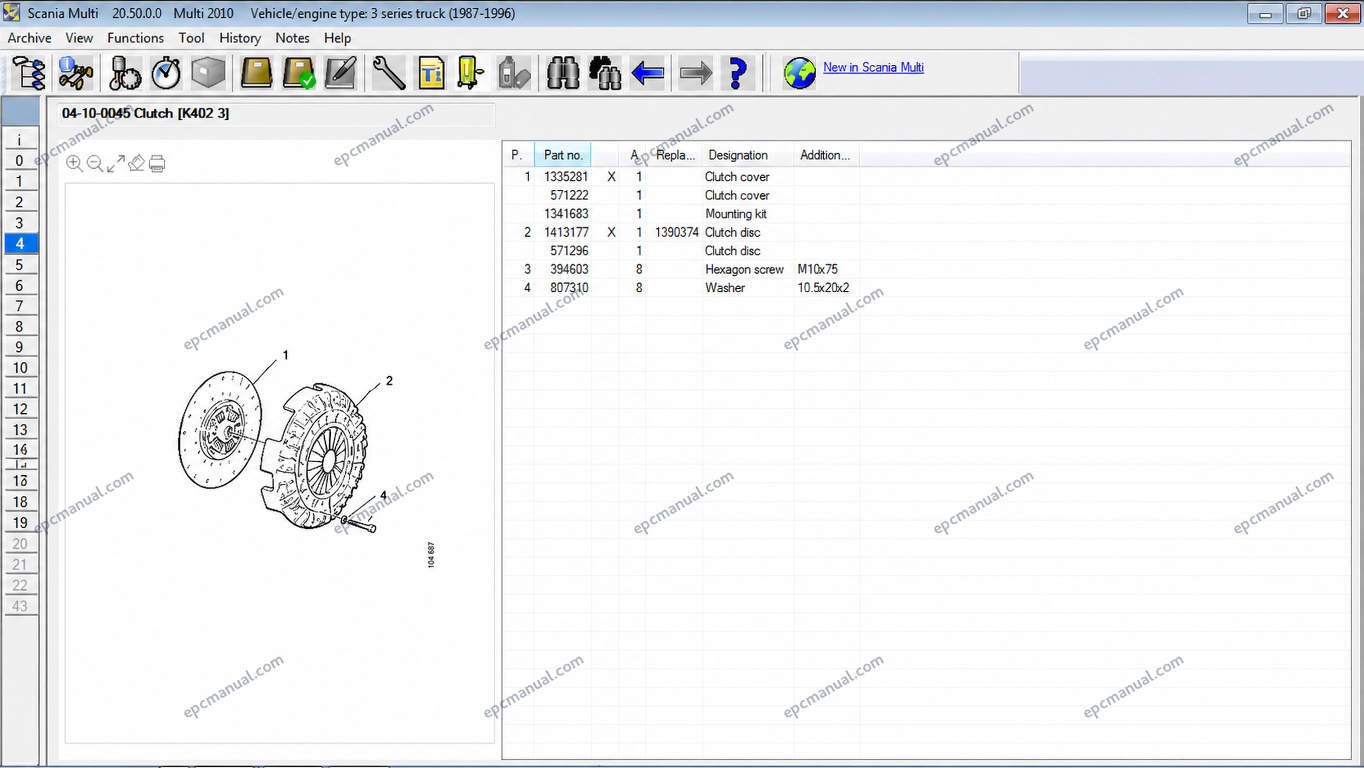Image resolution: width=1364 pixels, height=768 pixels.
Task: Select the wrench workshop tool icon
Action: pos(388,73)
